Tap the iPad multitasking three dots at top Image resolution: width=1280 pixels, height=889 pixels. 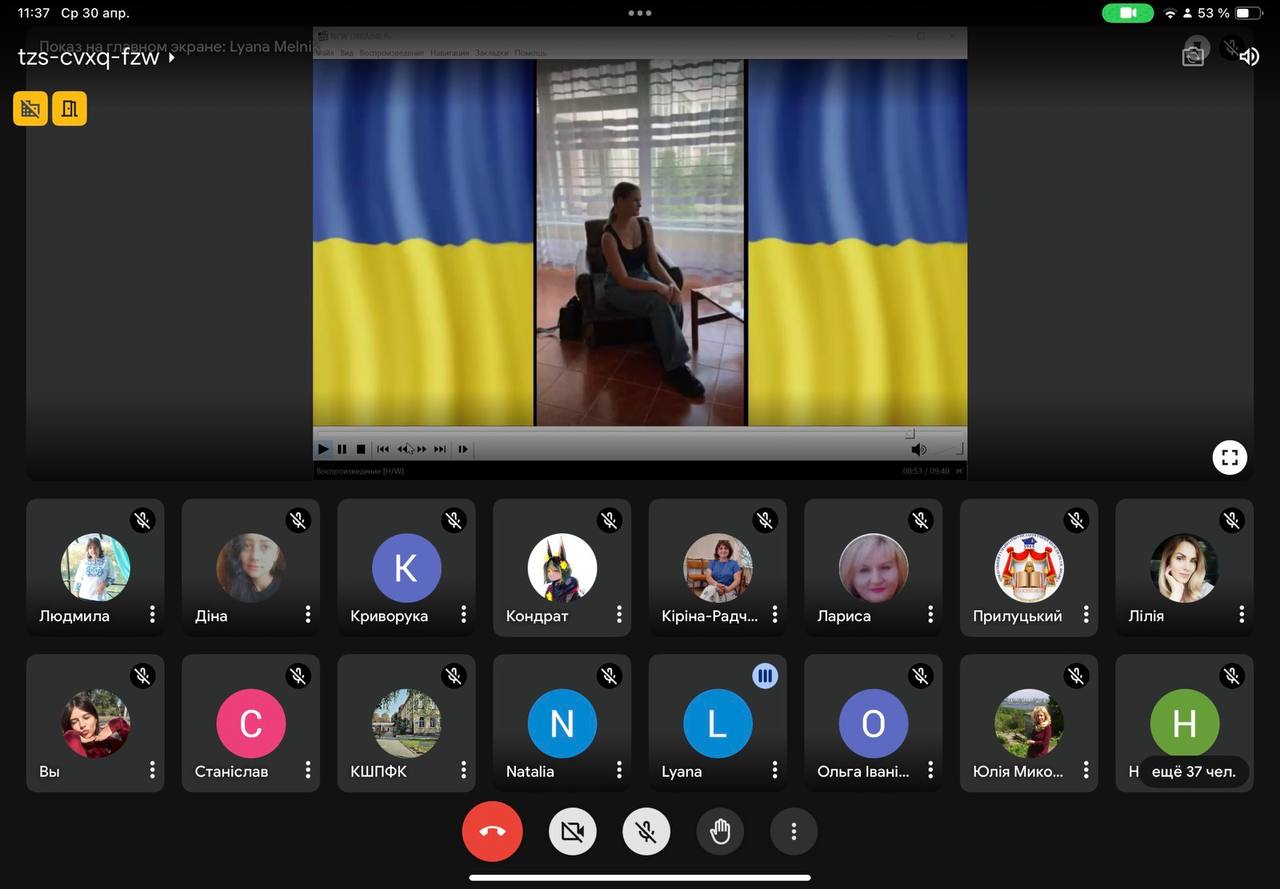point(640,13)
